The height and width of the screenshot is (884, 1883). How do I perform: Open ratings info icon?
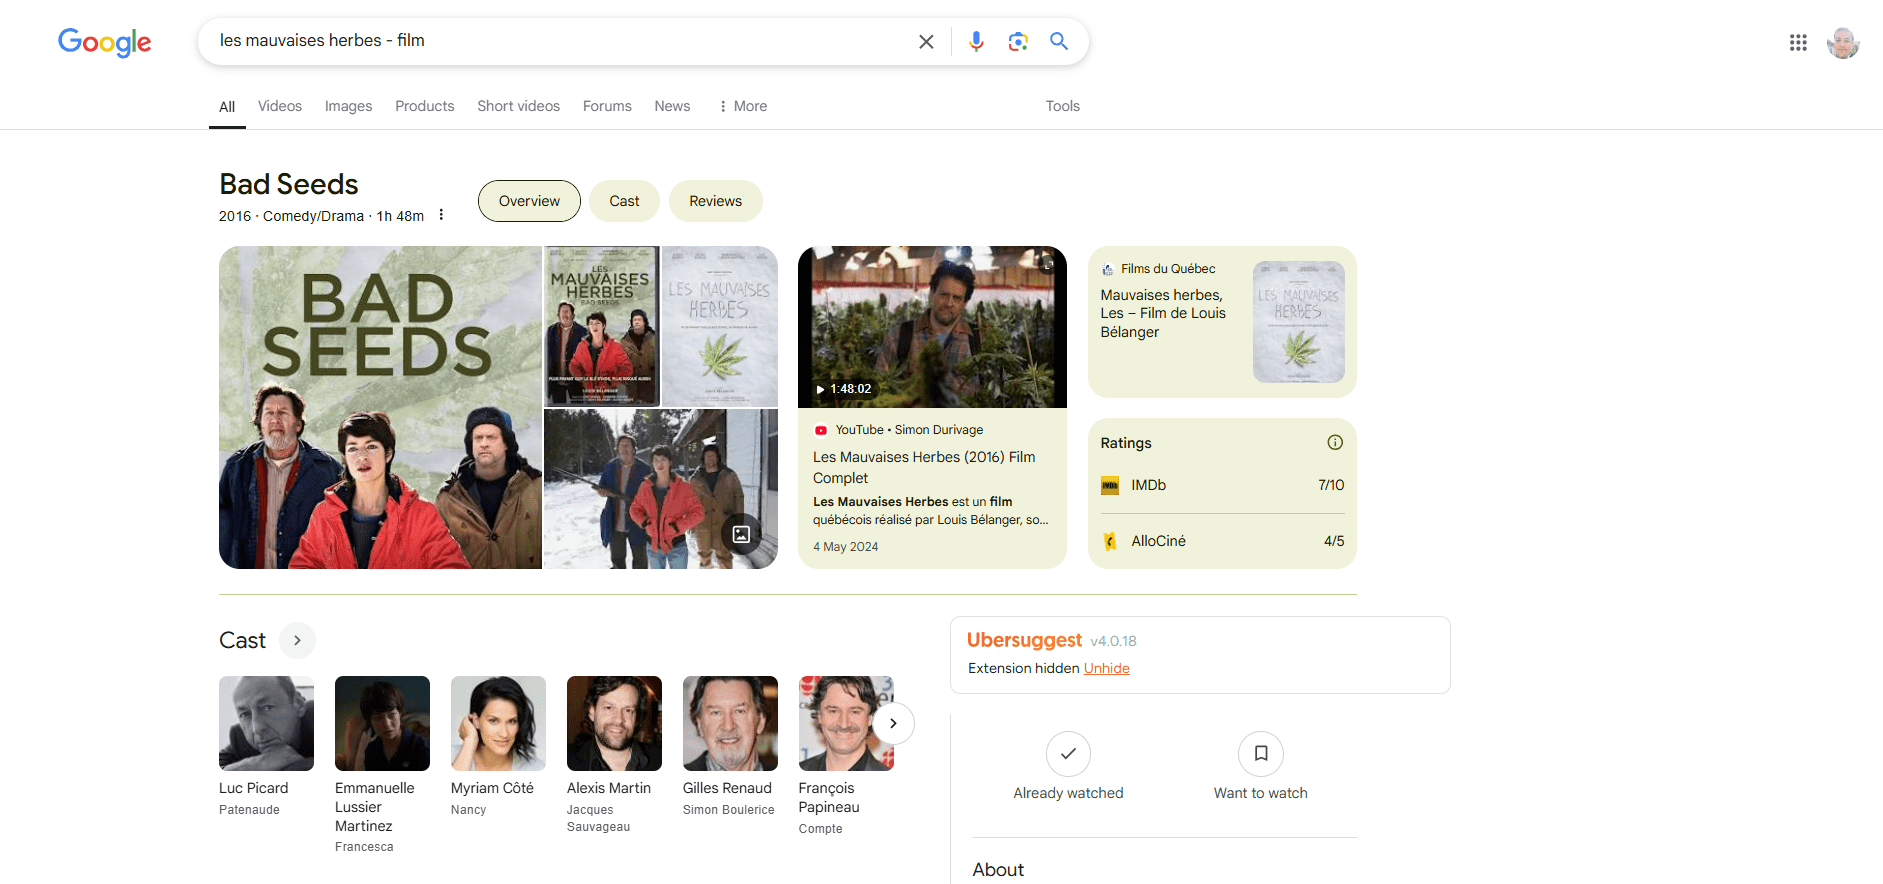[1335, 443]
